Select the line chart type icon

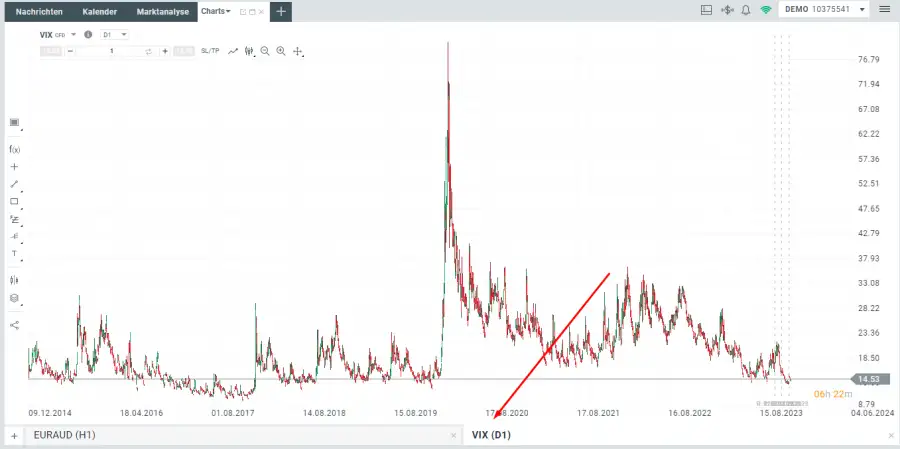pyautogui.click(x=232, y=51)
